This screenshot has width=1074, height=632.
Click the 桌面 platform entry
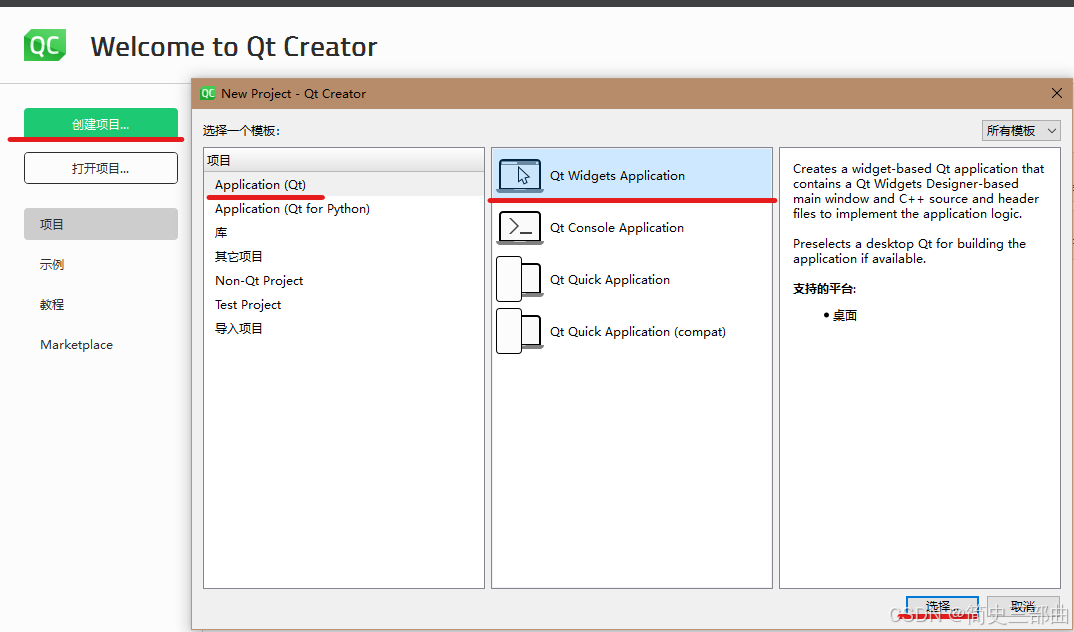click(x=845, y=316)
